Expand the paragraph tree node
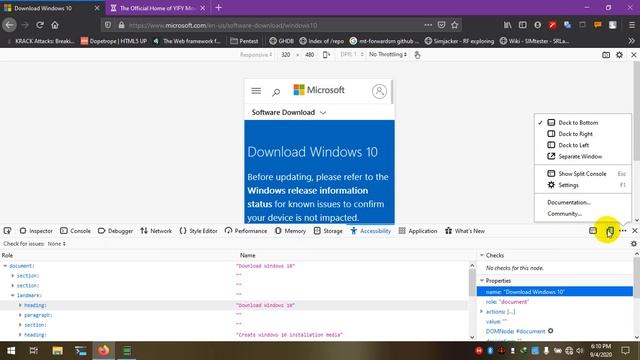This screenshot has height=360, width=640. point(20,315)
